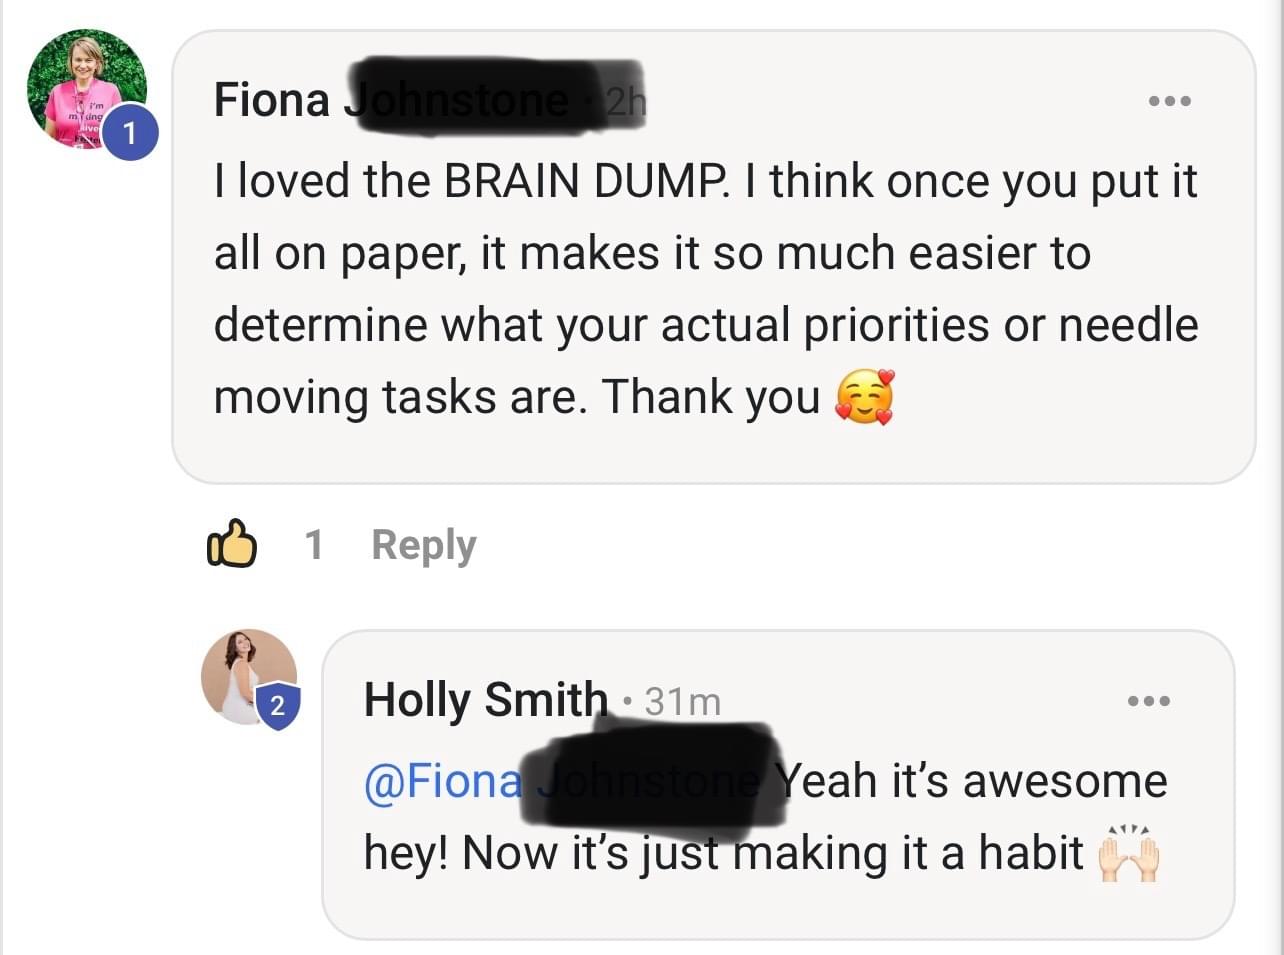View the like count next to thumbs-up

(314, 545)
